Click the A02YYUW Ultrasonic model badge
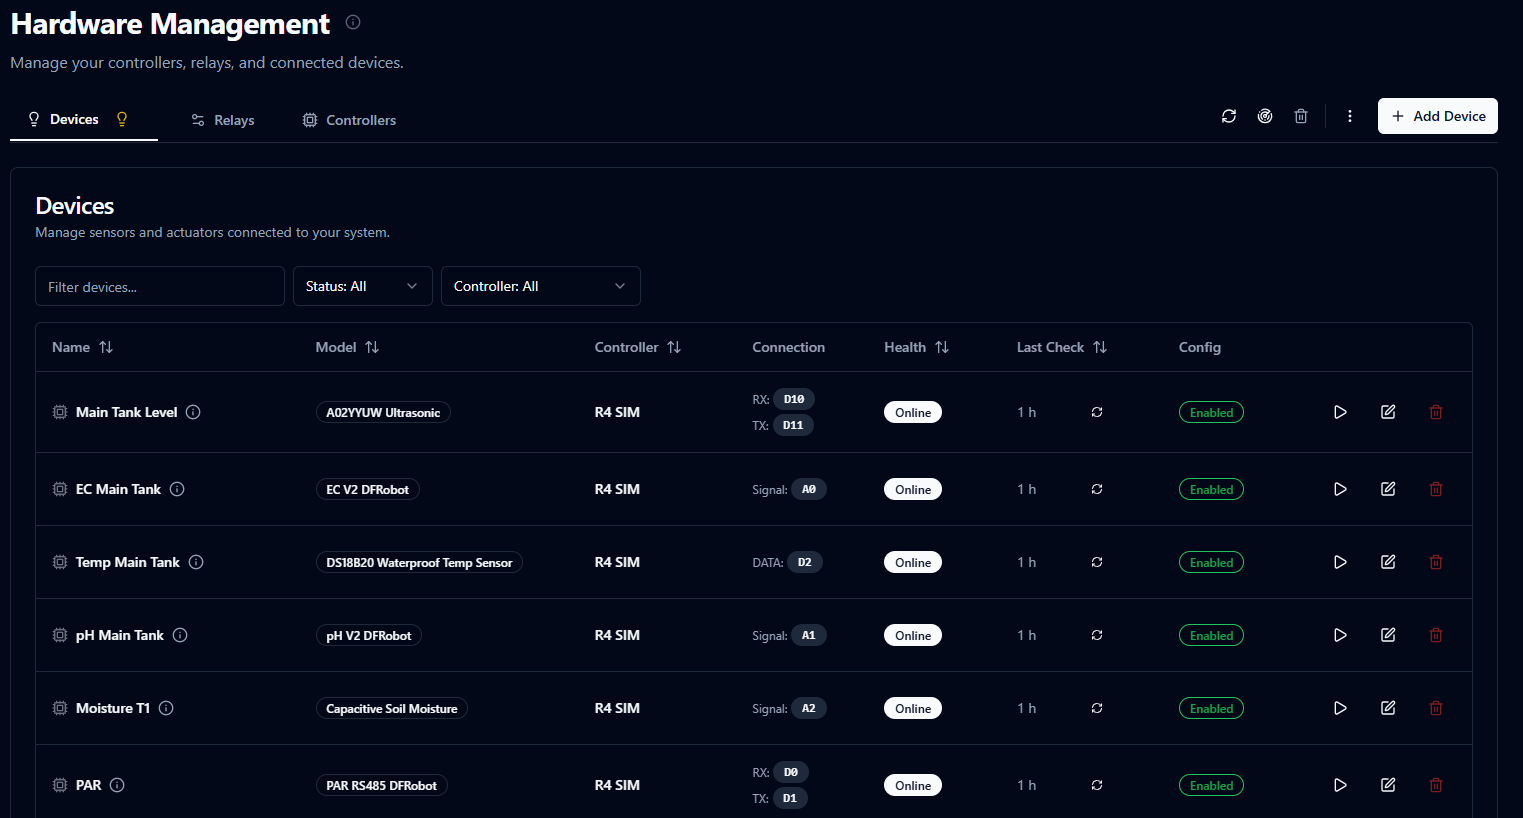 click(x=383, y=412)
